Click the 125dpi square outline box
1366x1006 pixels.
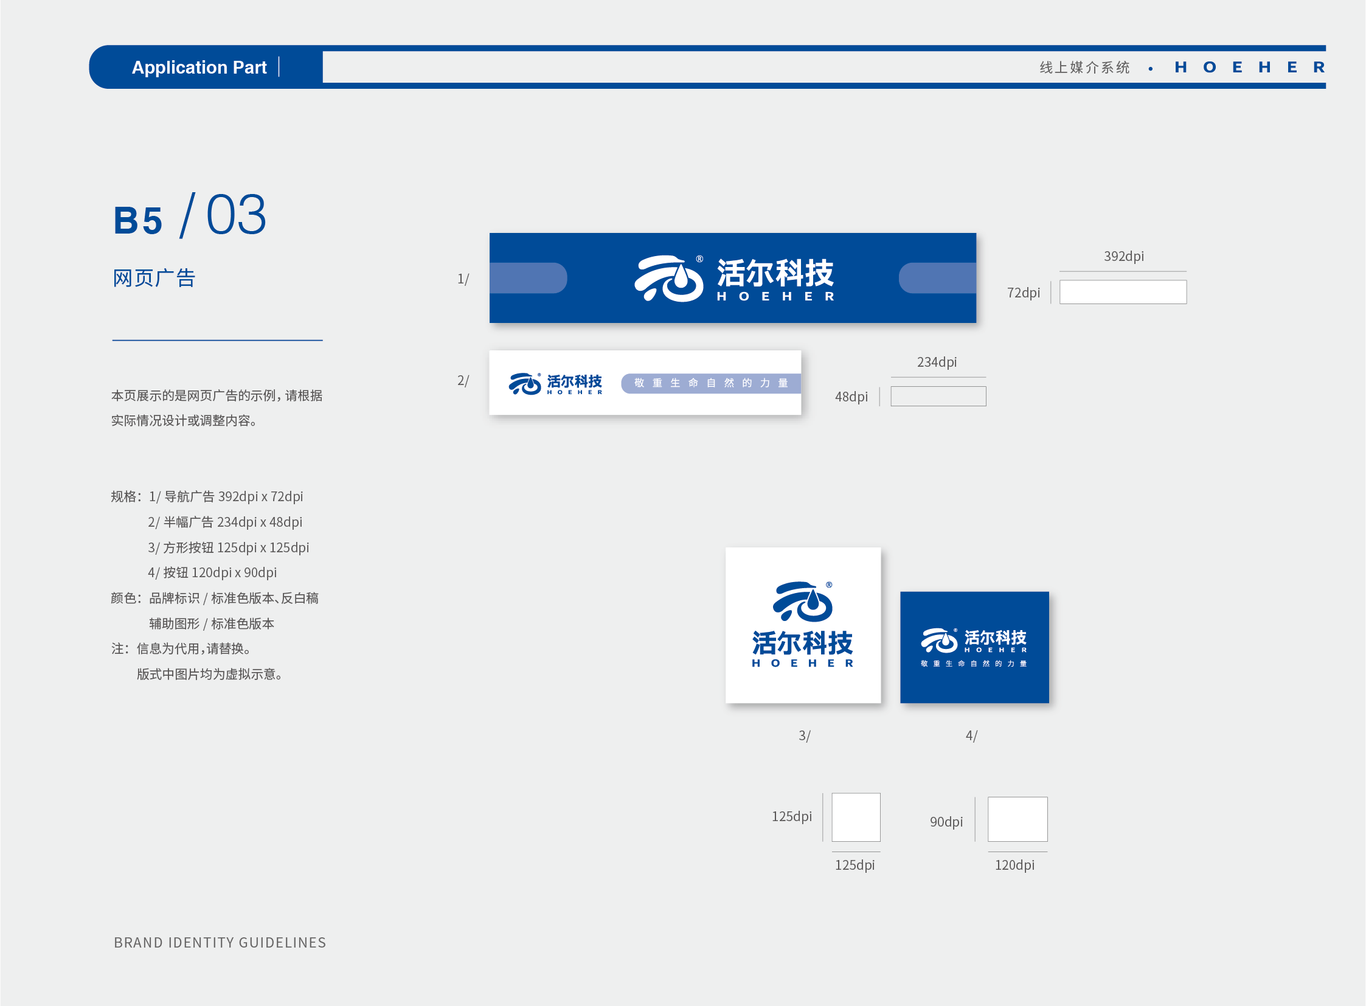tap(856, 817)
